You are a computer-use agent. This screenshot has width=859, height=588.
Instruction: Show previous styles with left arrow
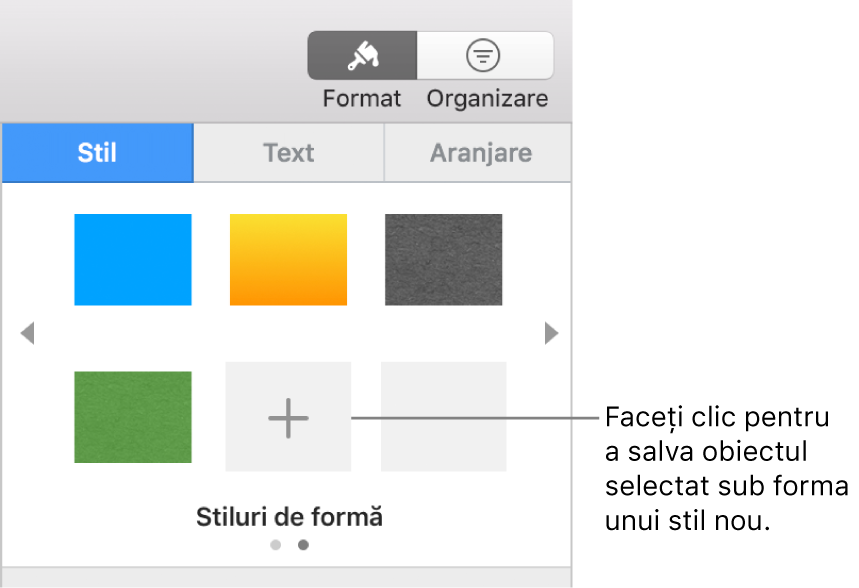[27, 332]
